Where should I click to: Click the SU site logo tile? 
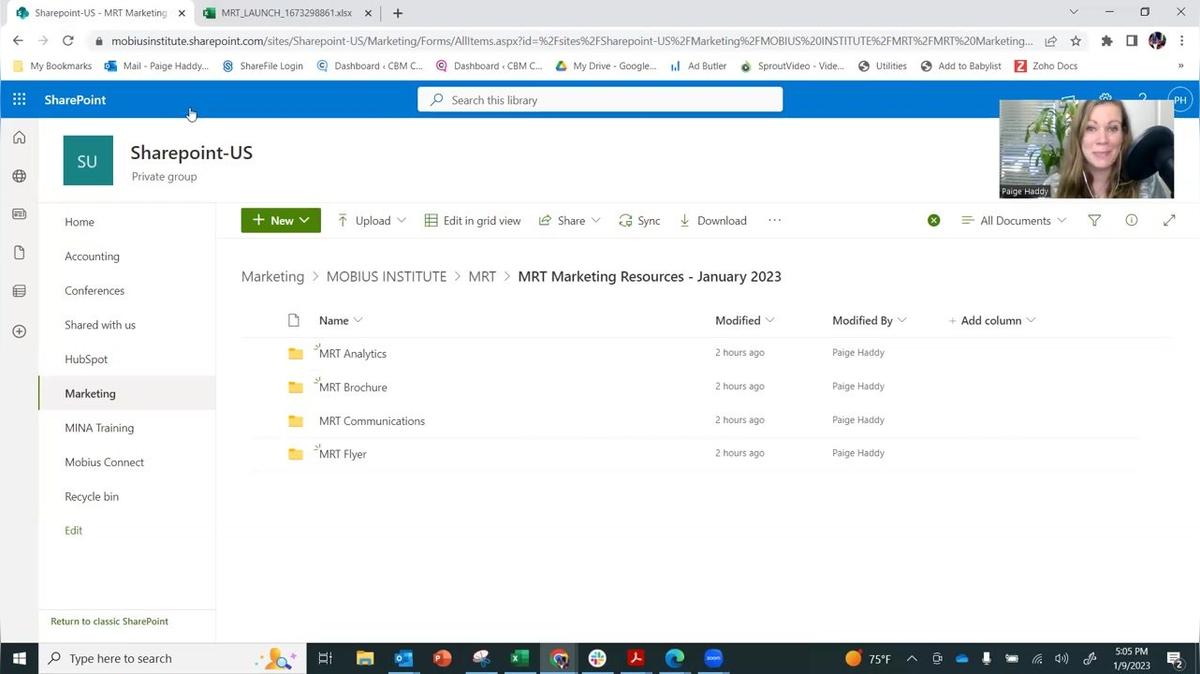click(88, 161)
